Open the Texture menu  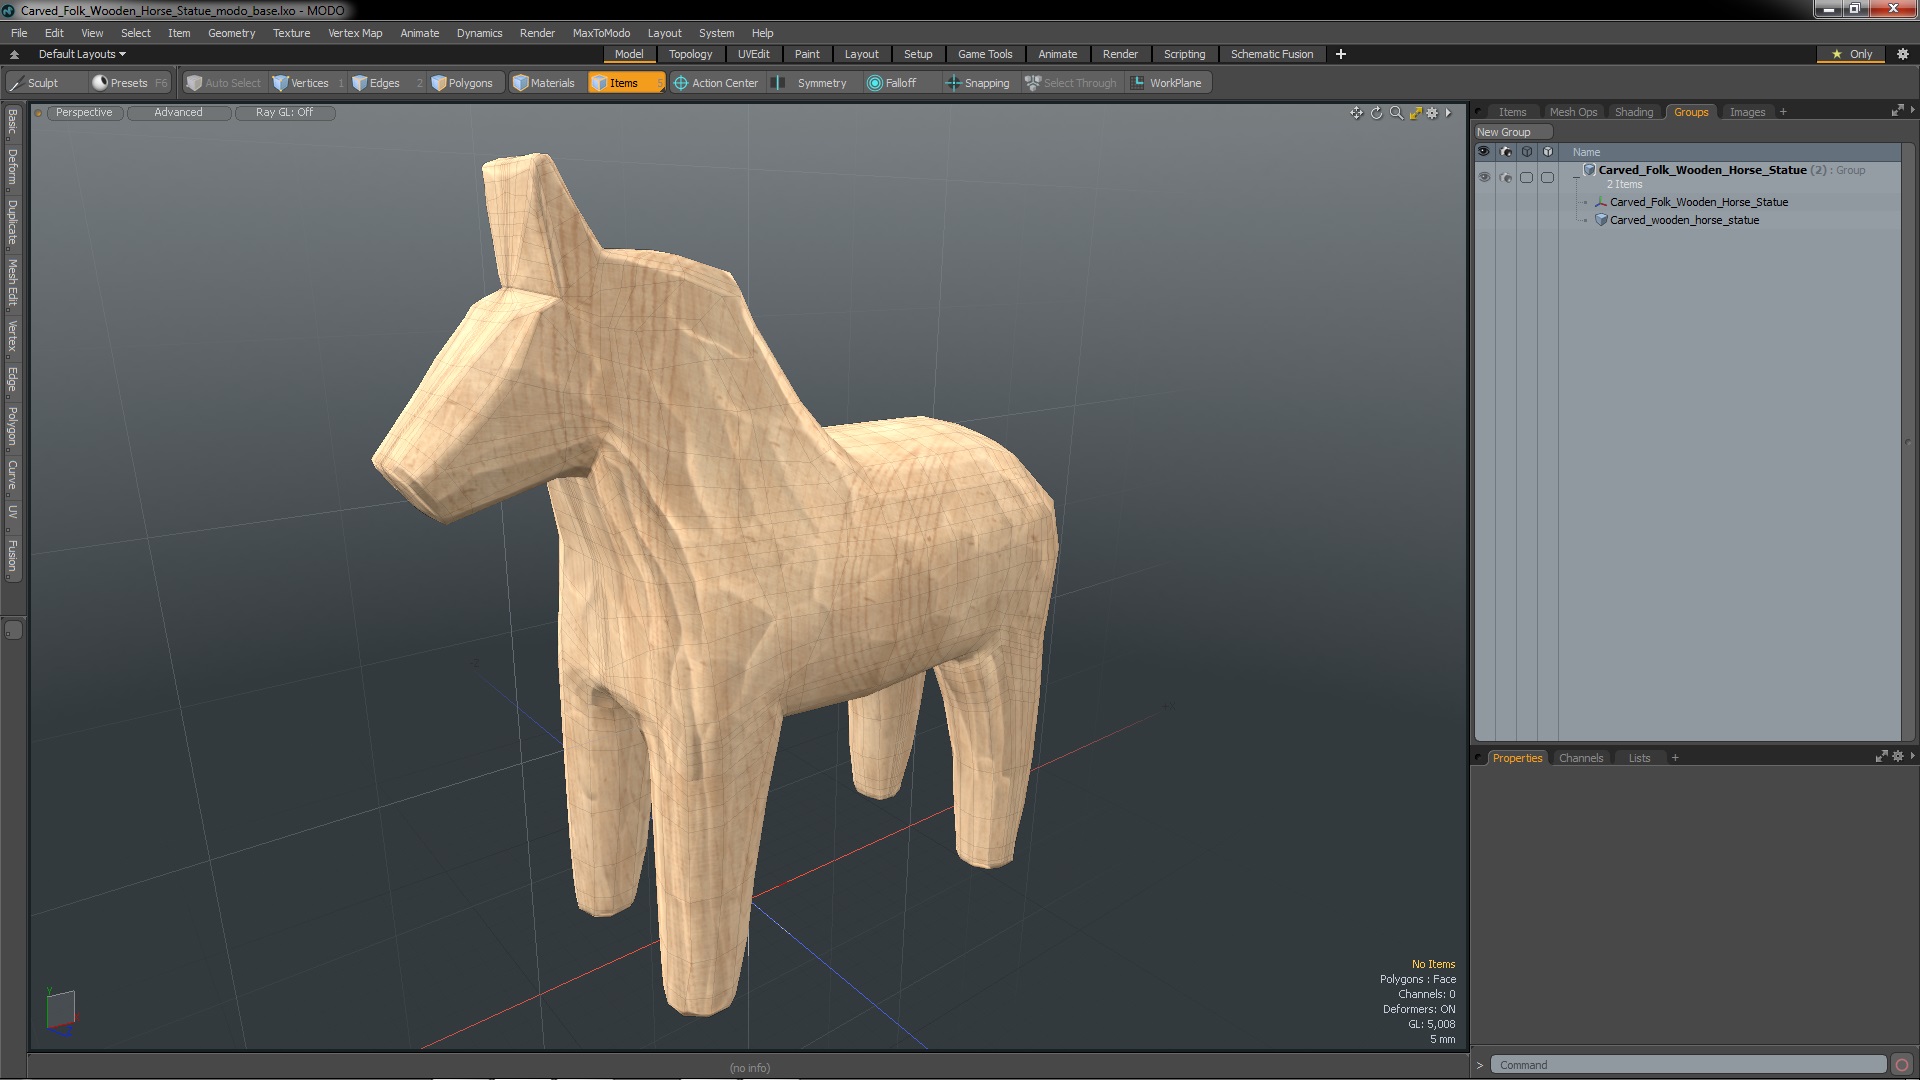(x=291, y=33)
